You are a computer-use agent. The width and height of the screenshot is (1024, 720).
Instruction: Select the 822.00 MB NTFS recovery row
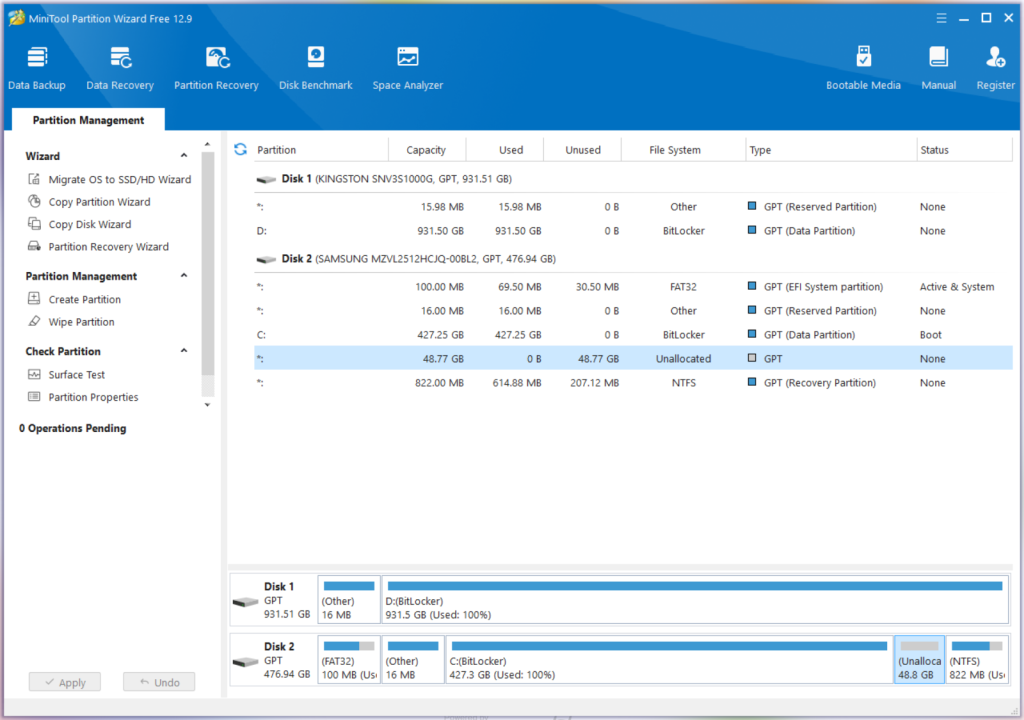click(x=633, y=383)
